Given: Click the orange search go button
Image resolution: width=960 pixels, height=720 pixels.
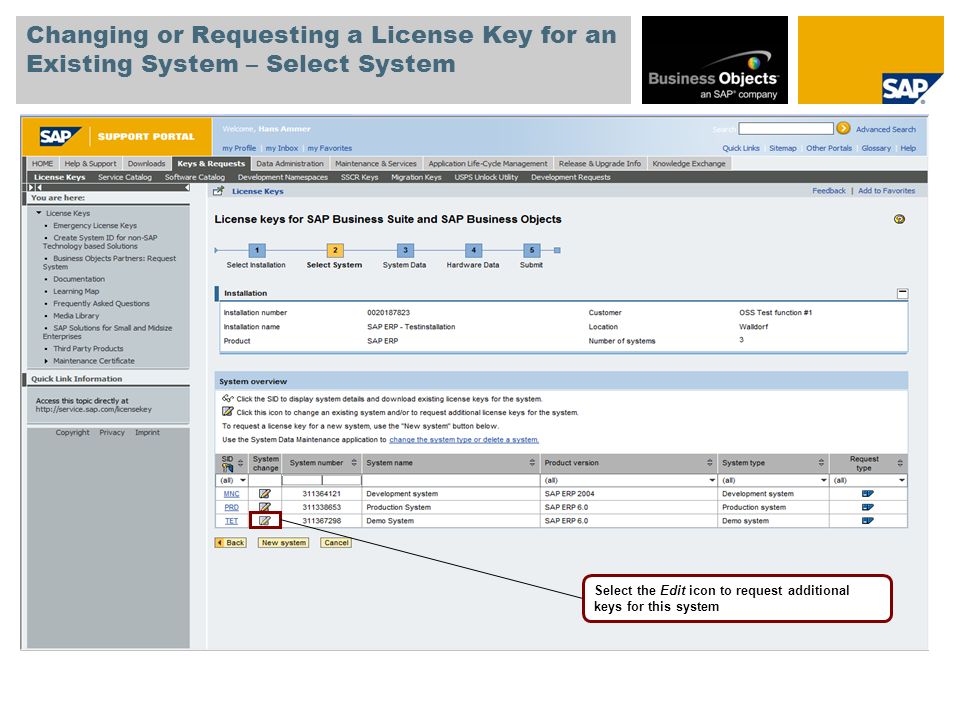Looking at the screenshot, I should 843,128.
